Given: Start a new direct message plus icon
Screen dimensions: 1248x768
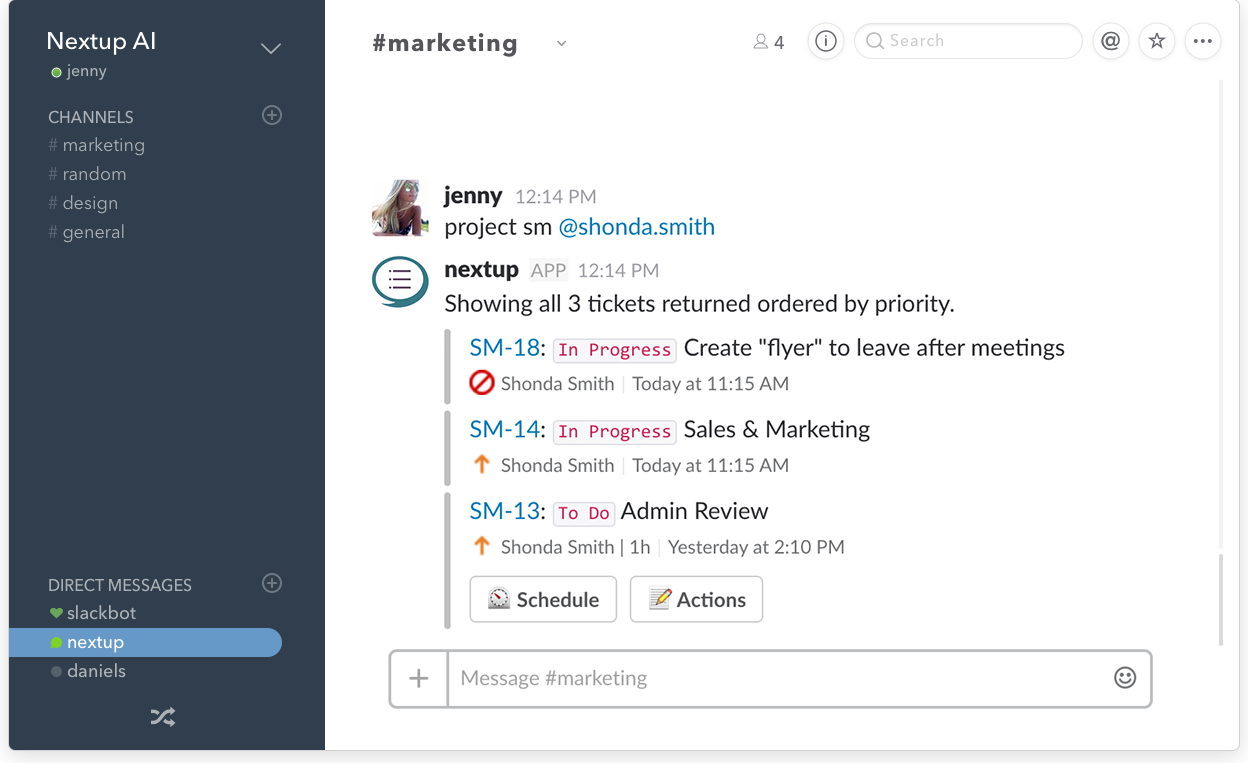Looking at the screenshot, I should tap(271, 584).
